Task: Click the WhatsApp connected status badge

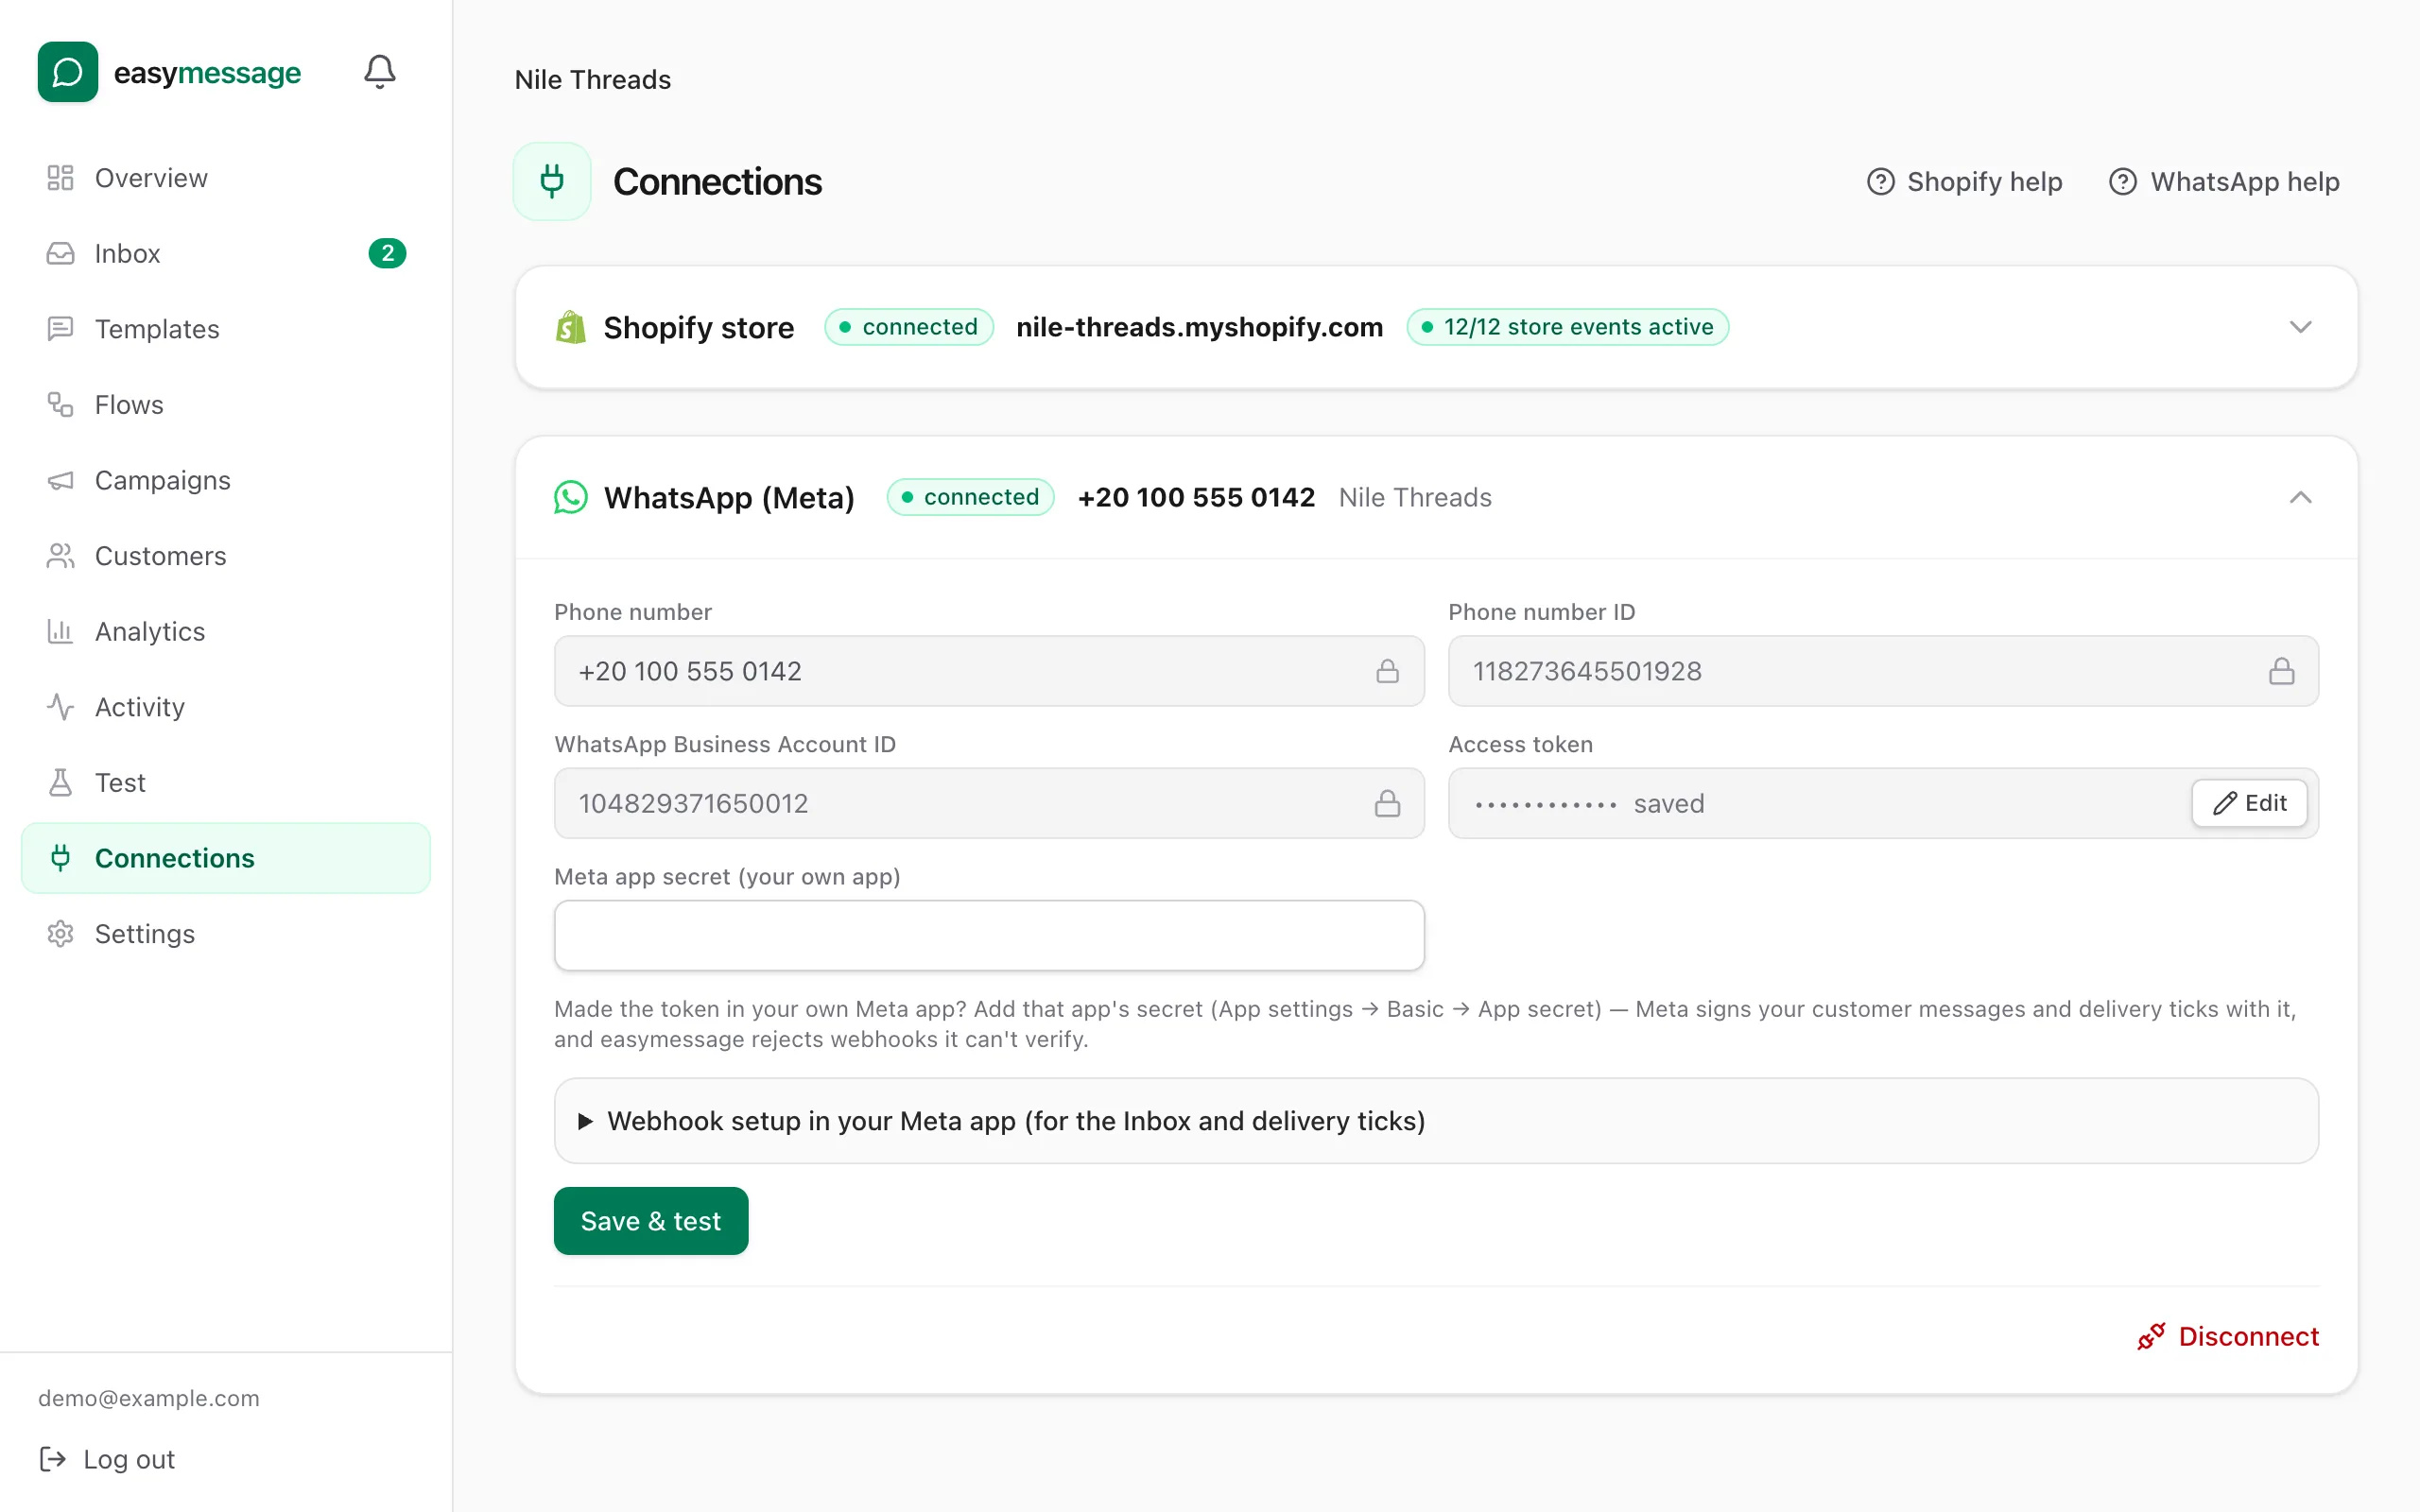Action: tap(970, 497)
